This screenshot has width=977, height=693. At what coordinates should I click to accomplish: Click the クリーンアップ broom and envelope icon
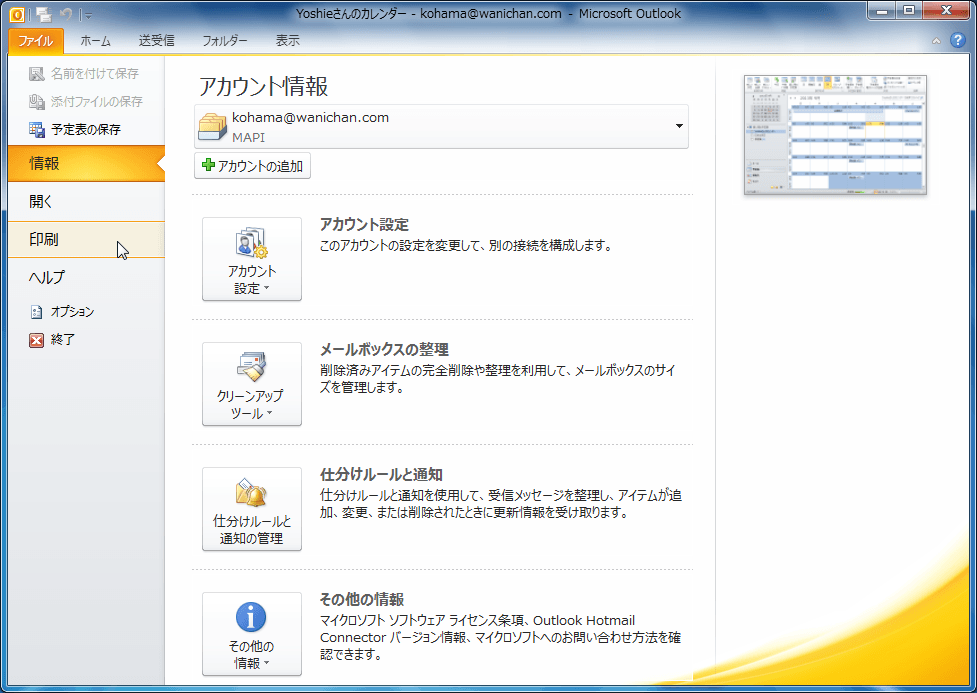[x=252, y=367]
